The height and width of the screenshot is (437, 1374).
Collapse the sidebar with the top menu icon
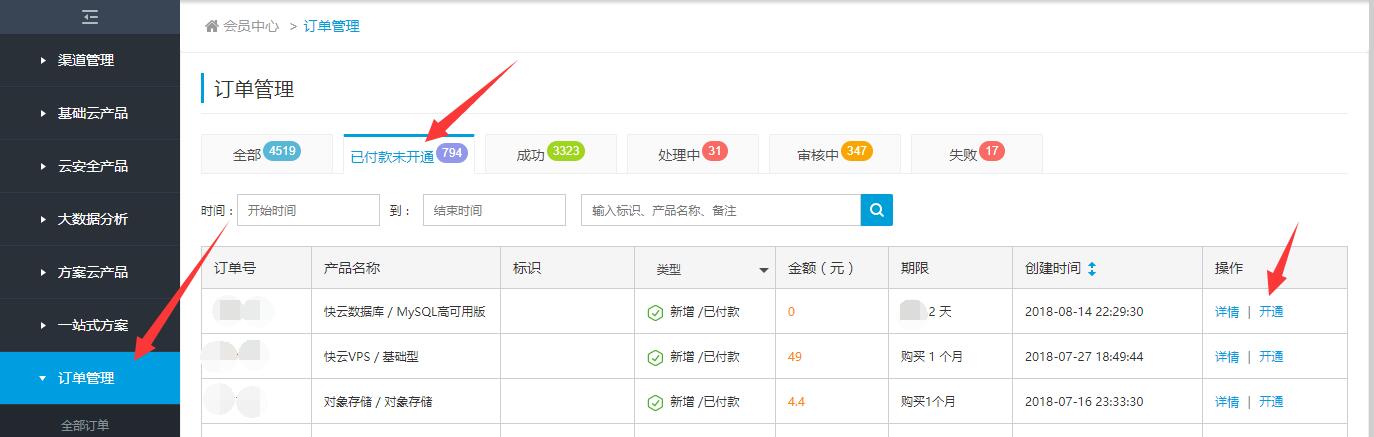[90, 17]
